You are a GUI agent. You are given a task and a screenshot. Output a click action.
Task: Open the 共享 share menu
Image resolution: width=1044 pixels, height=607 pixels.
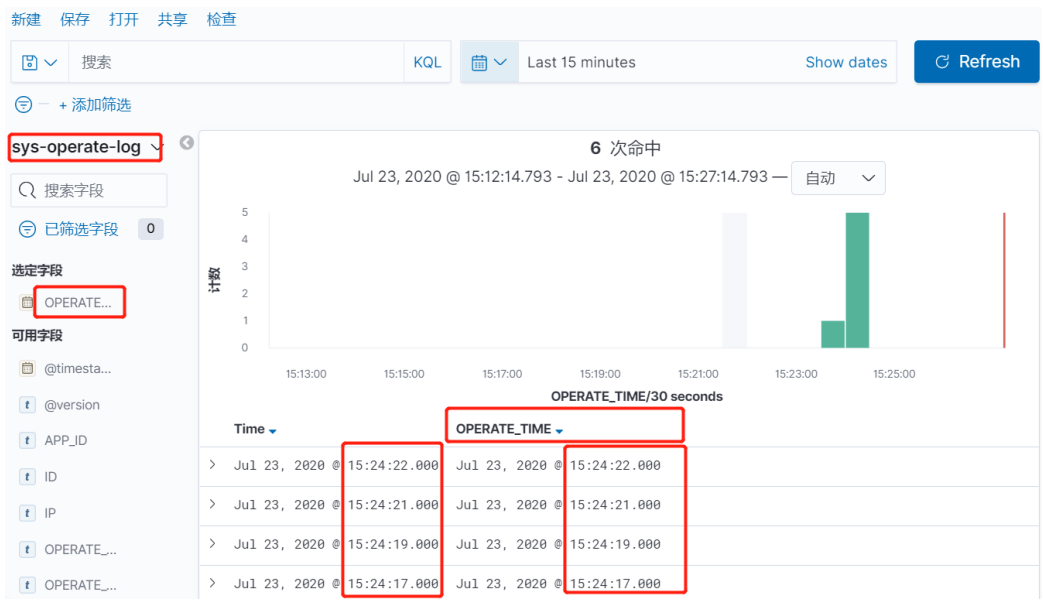[171, 19]
